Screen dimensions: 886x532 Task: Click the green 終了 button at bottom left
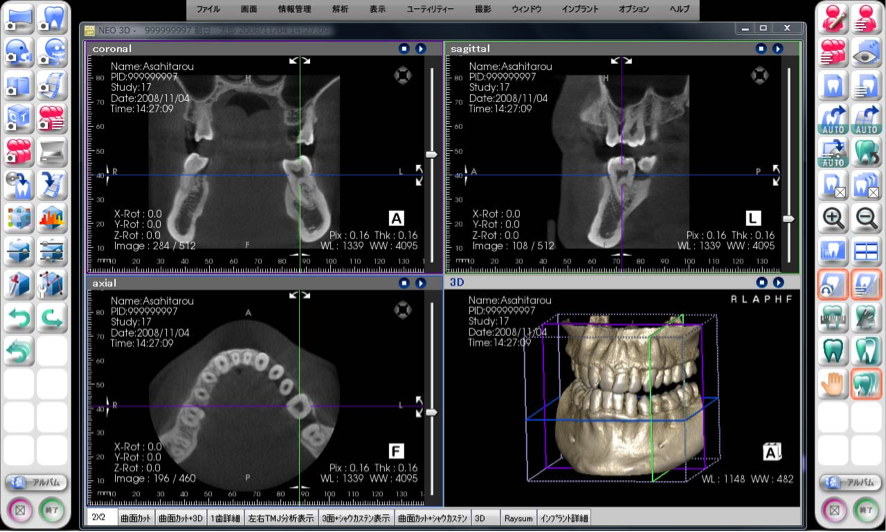53,510
